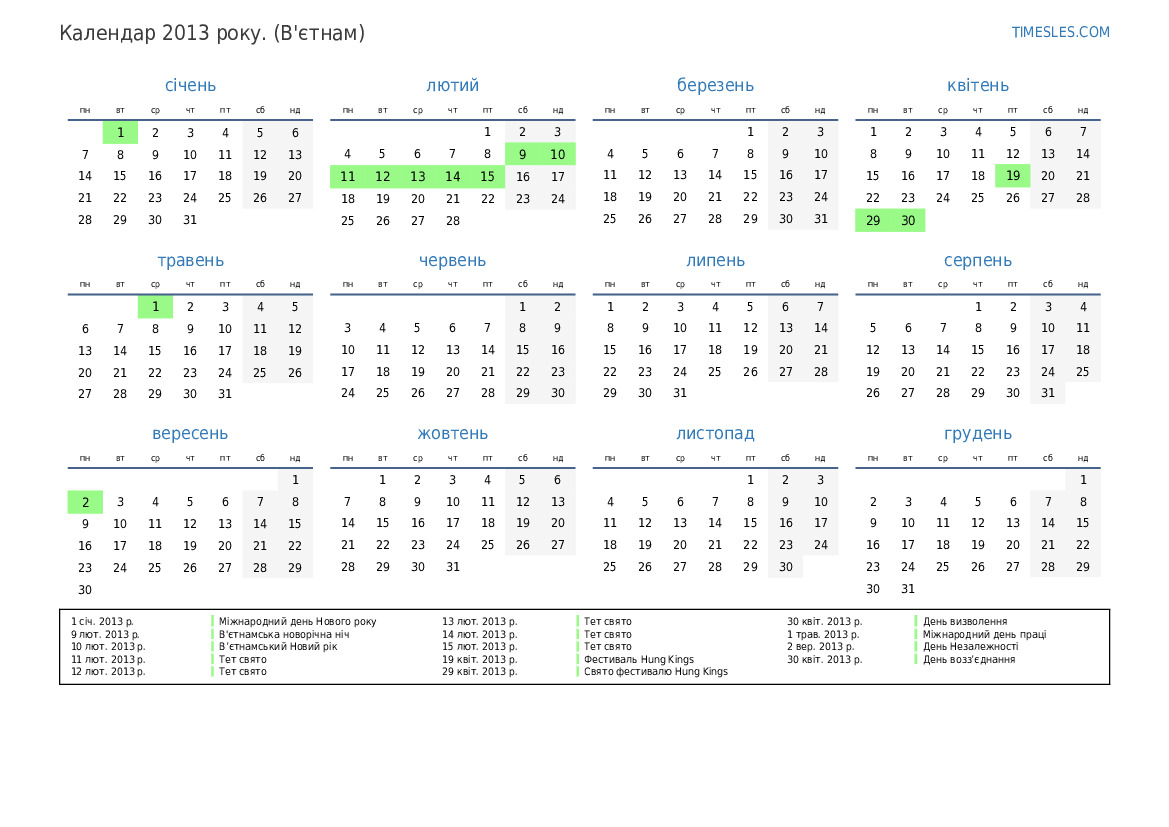Click highlighted 12 in лютий
Screen dimensions: 1169x827
point(382,177)
